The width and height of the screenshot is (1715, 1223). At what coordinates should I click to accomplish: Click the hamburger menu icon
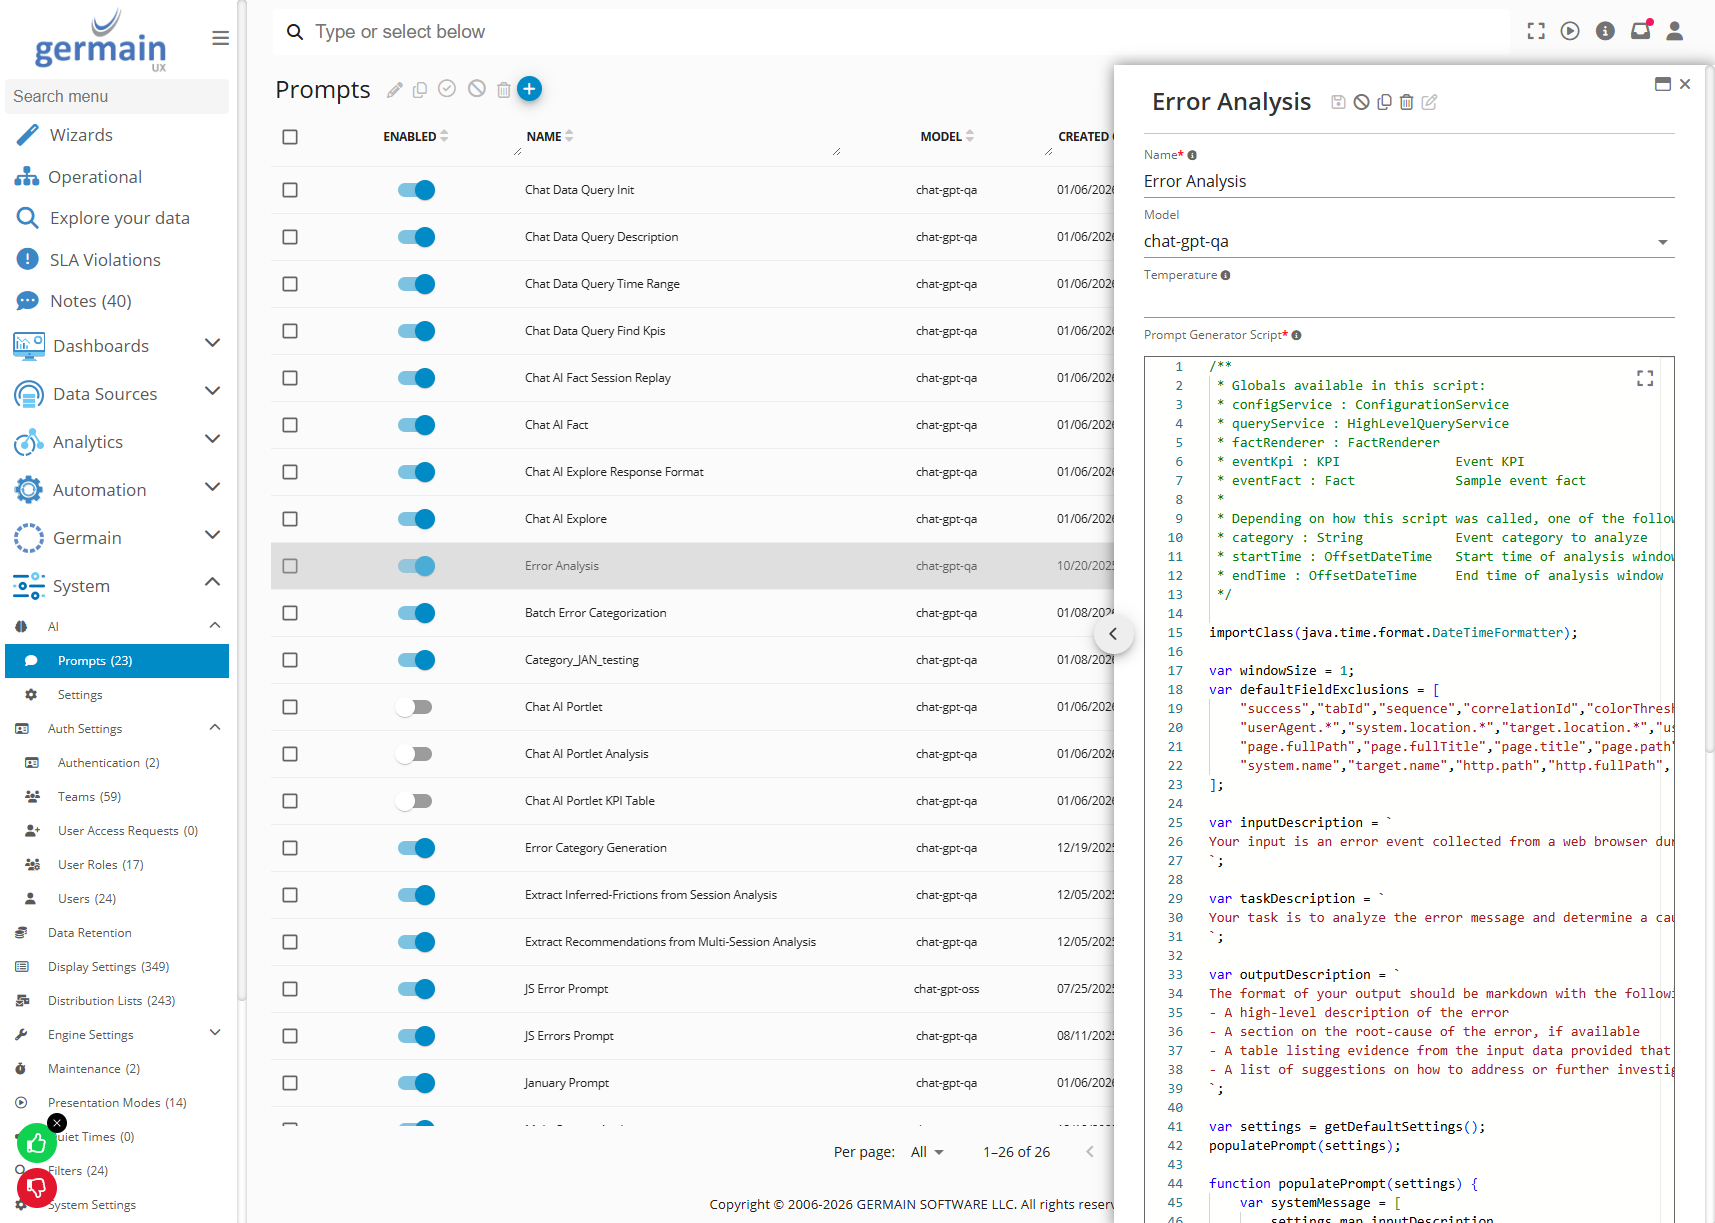click(221, 38)
